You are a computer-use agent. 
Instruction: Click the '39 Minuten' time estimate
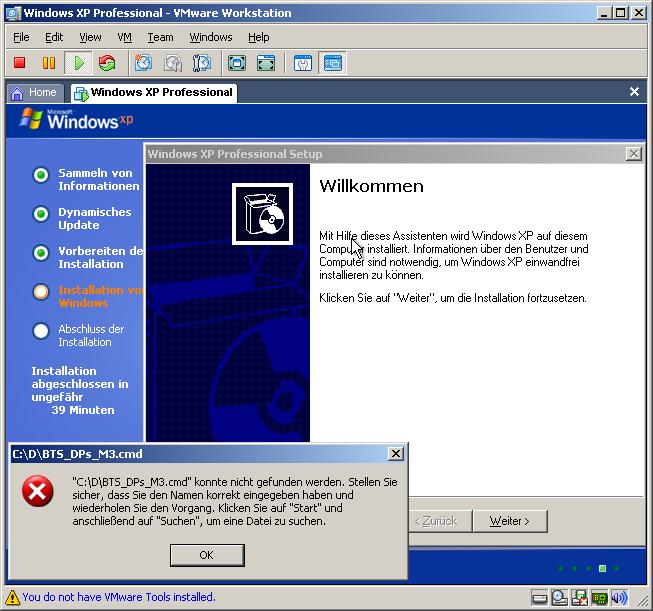83,410
